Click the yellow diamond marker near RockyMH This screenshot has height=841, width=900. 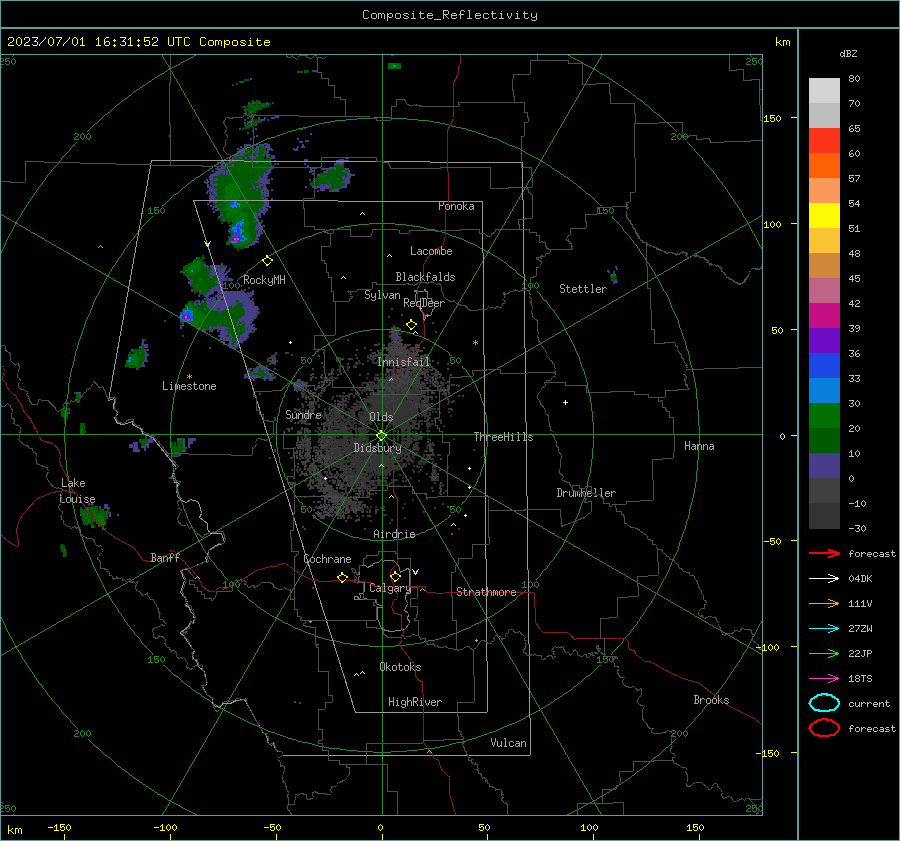(267, 261)
